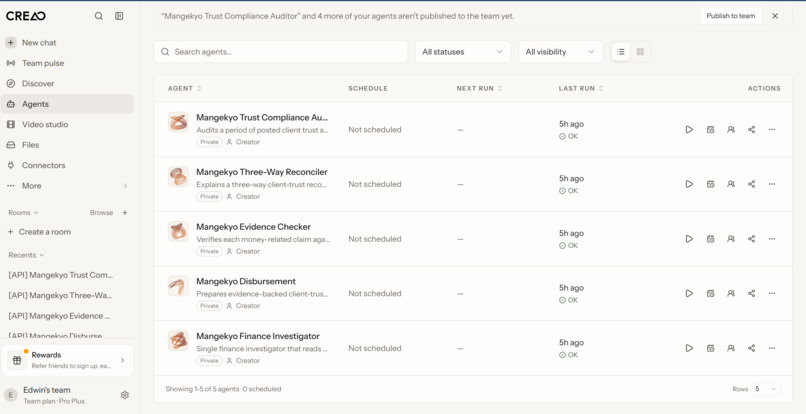
Task: Share the Mangekyo Three-Way Reconciler agent
Action: tap(752, 184)
